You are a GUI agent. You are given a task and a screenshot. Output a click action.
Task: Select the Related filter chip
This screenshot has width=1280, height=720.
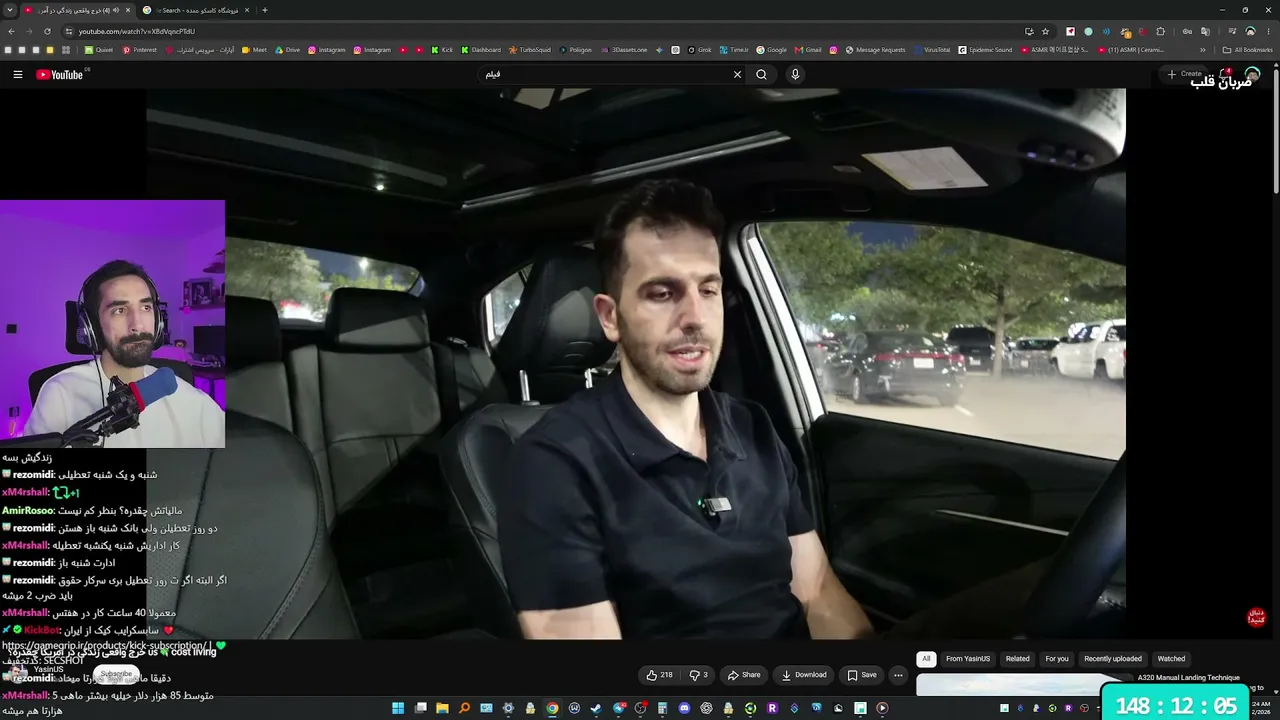point(1018,659)
